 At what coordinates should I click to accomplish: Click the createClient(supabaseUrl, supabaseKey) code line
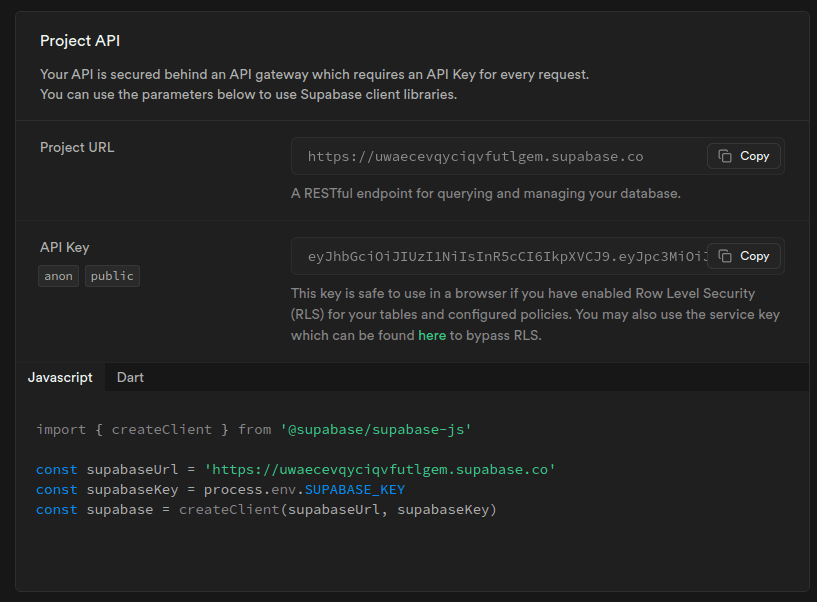coord(266,510)
